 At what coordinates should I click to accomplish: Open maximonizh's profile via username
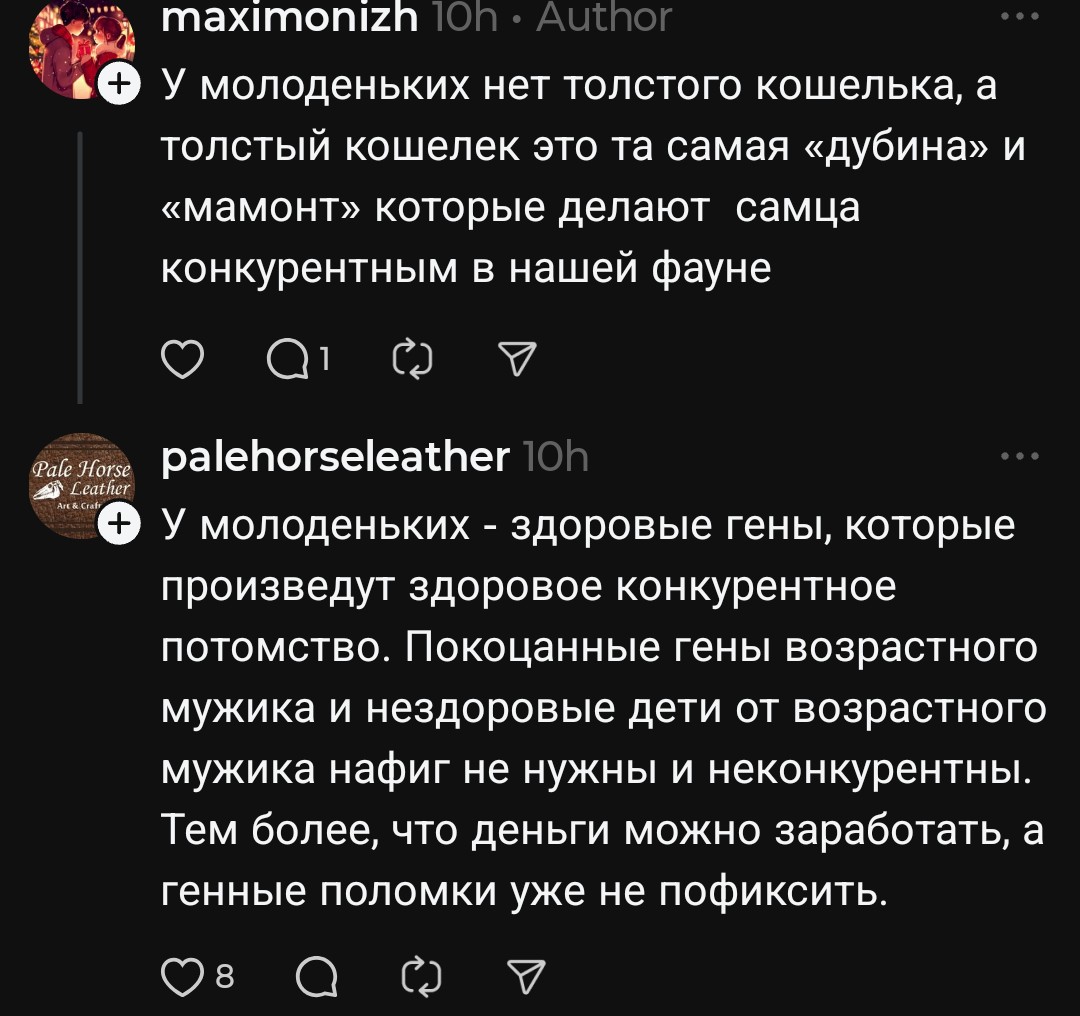point(289,17)
